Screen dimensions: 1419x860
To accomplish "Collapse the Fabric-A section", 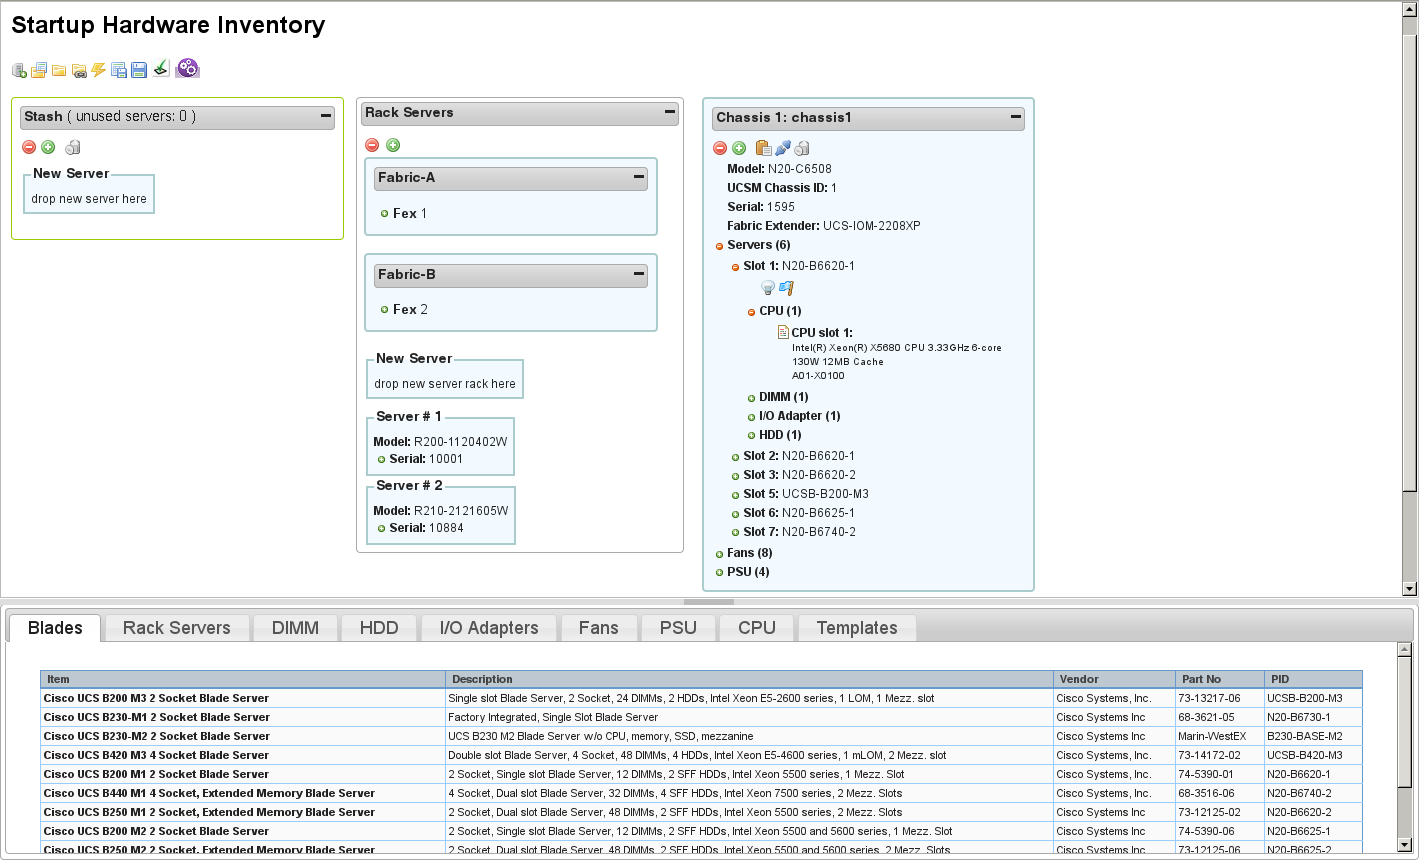I will (639, 177).
